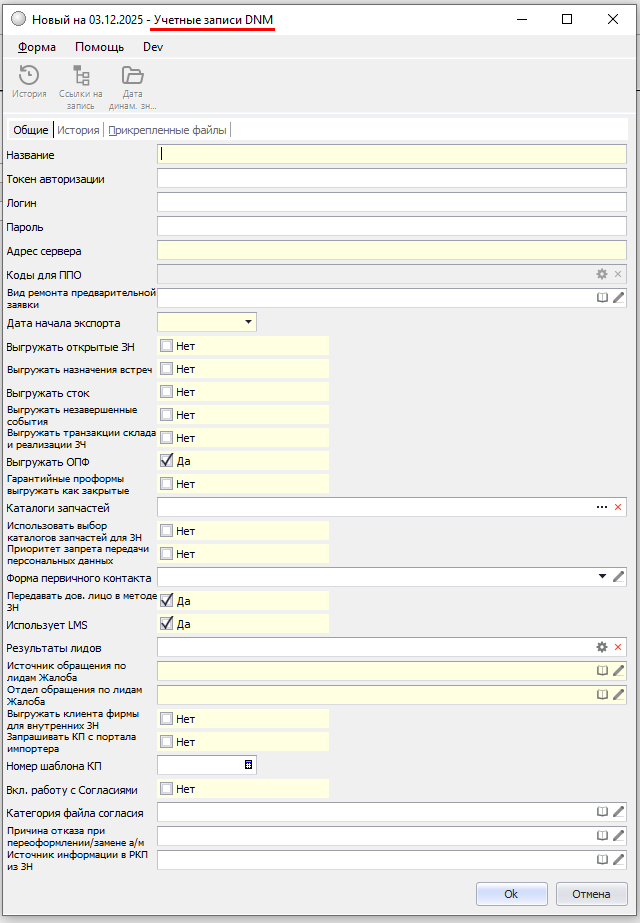
Task: Open gear icon in Результаты лидов row
Action: click(x=602, y=648)
